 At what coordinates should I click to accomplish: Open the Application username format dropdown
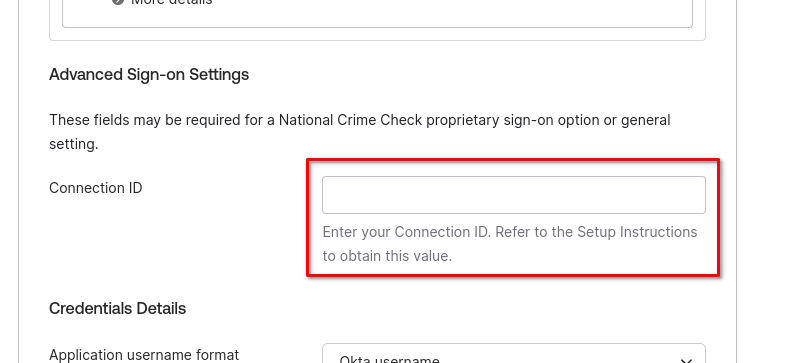coord(514,353)
